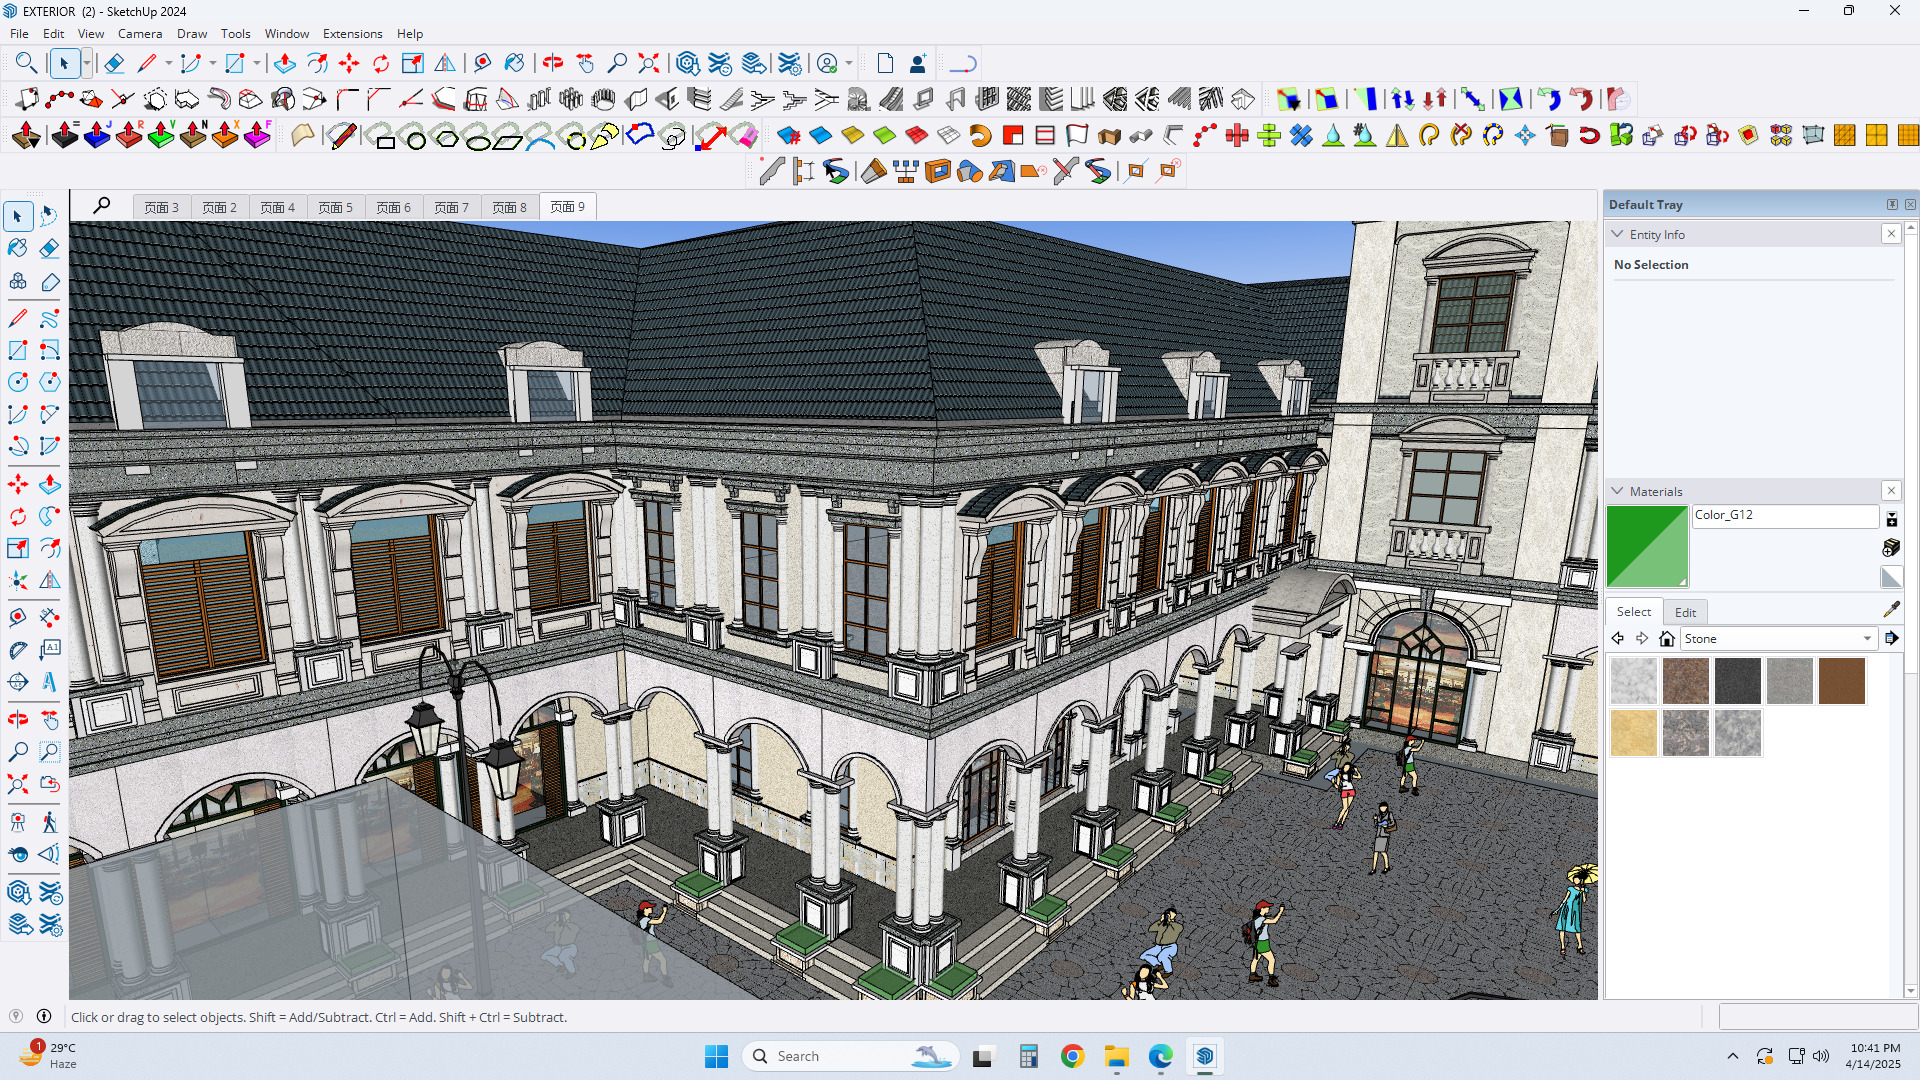This screenshot has width=1920, height=1080.
Task: Close the Materials panel
Action: [x=1891, y=491]
